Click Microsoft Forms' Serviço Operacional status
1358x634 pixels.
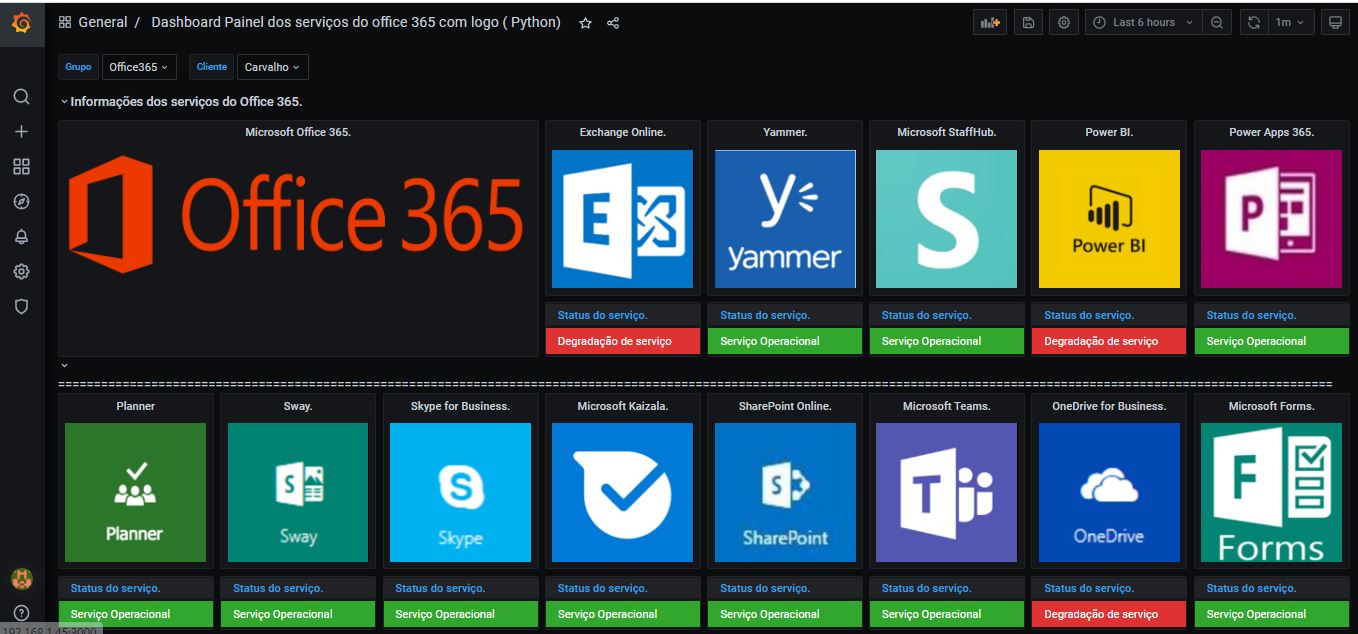pos(1271,614)
